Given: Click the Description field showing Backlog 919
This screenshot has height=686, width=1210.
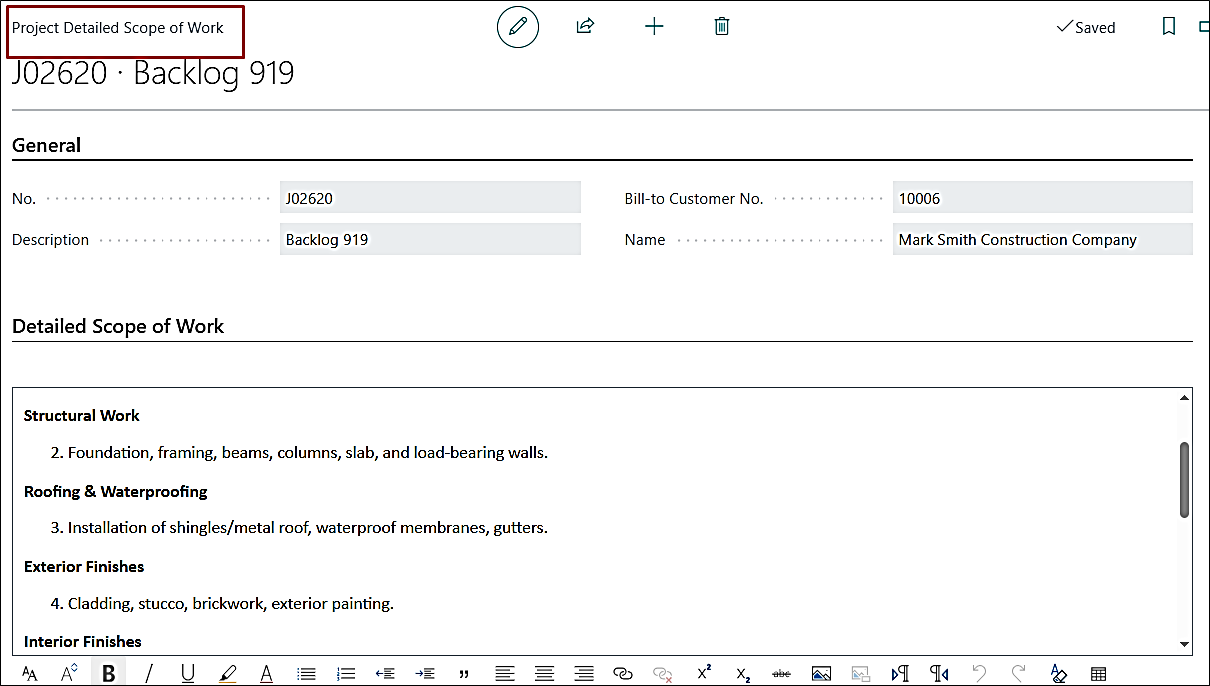Looking at the screenshot, I should pos(430,238).
